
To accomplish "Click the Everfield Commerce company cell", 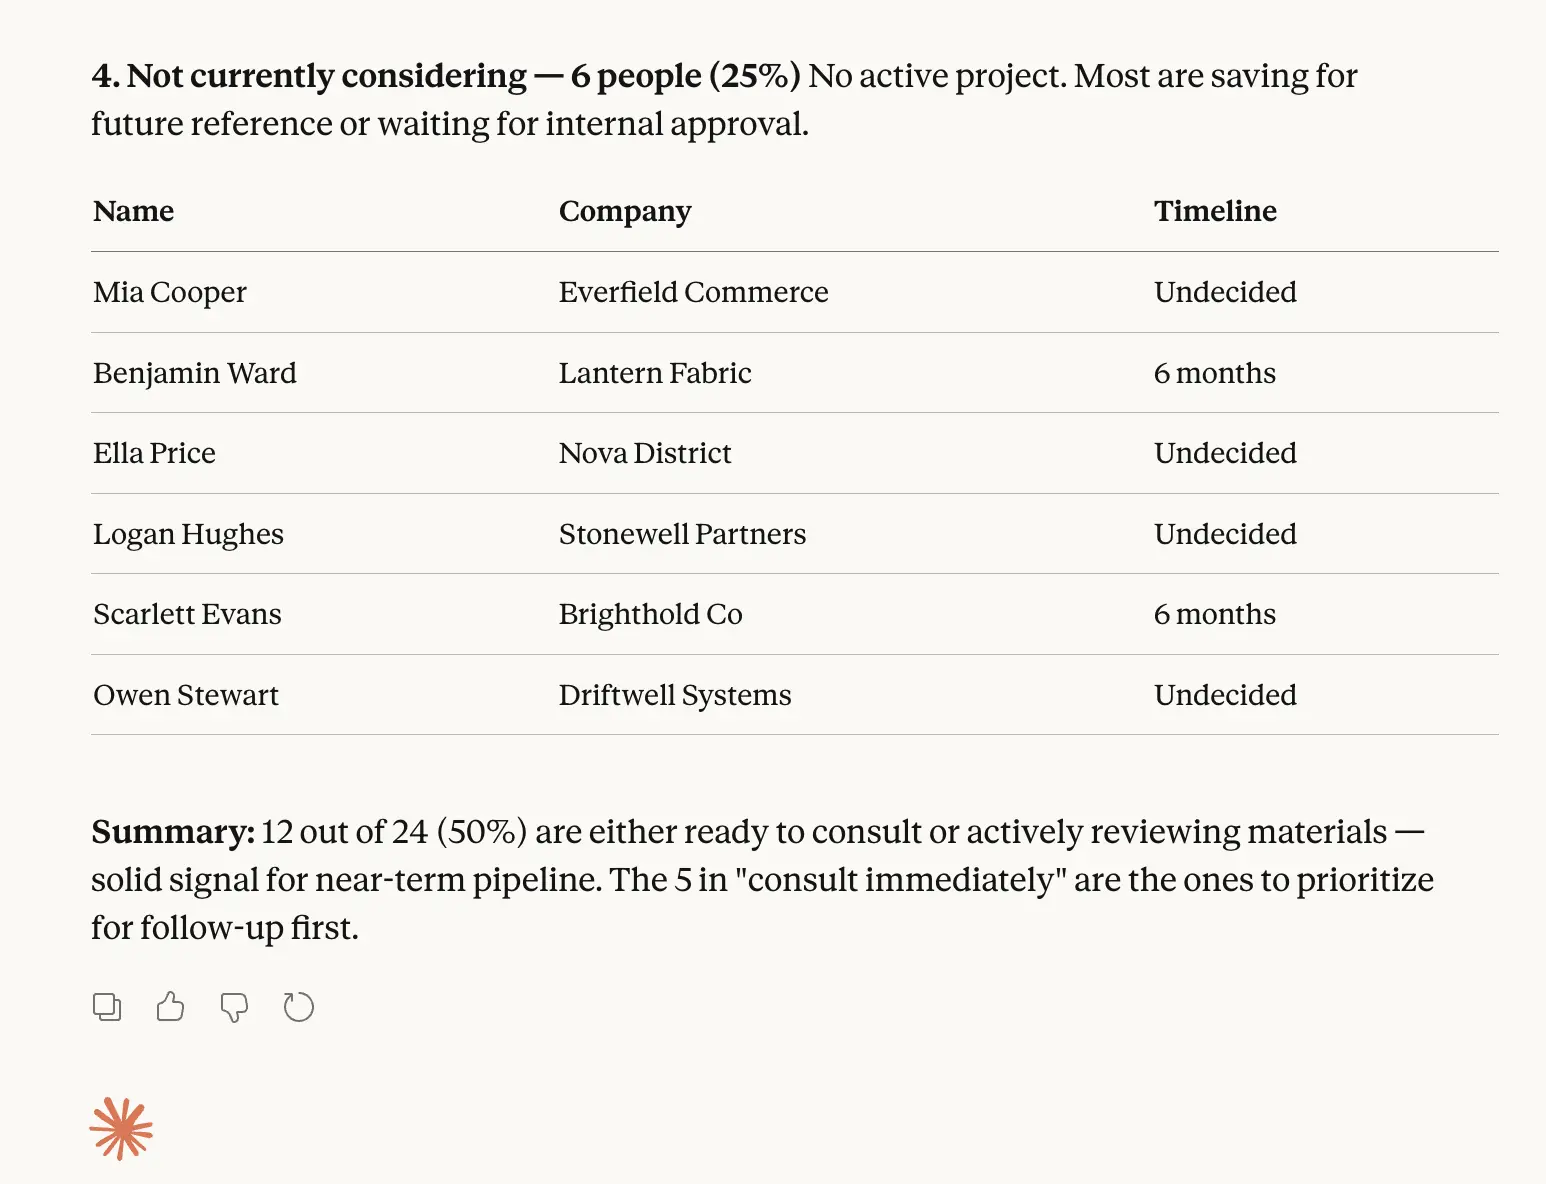I will [693, 292].
